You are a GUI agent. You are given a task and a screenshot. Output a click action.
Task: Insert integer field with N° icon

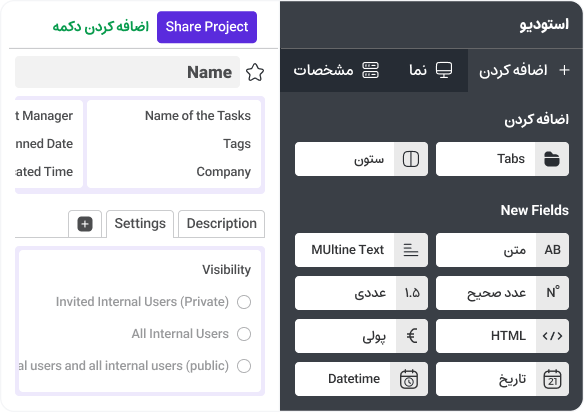(x=553, y=293)
